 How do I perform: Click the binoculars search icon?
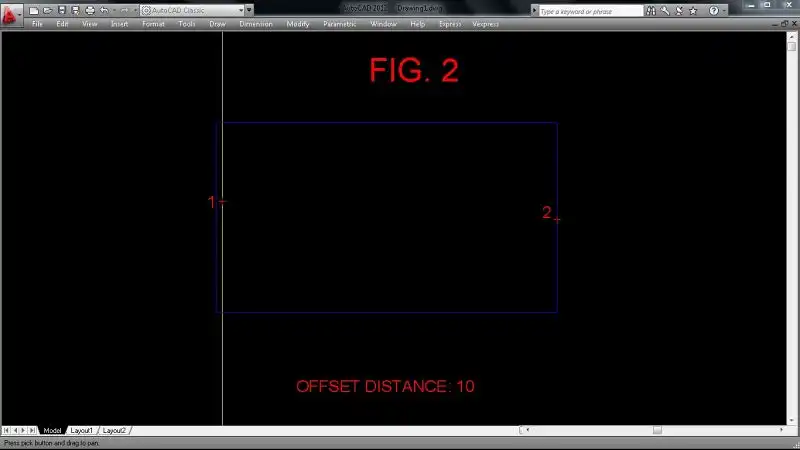pyautogui.click(x=651, y=11)
